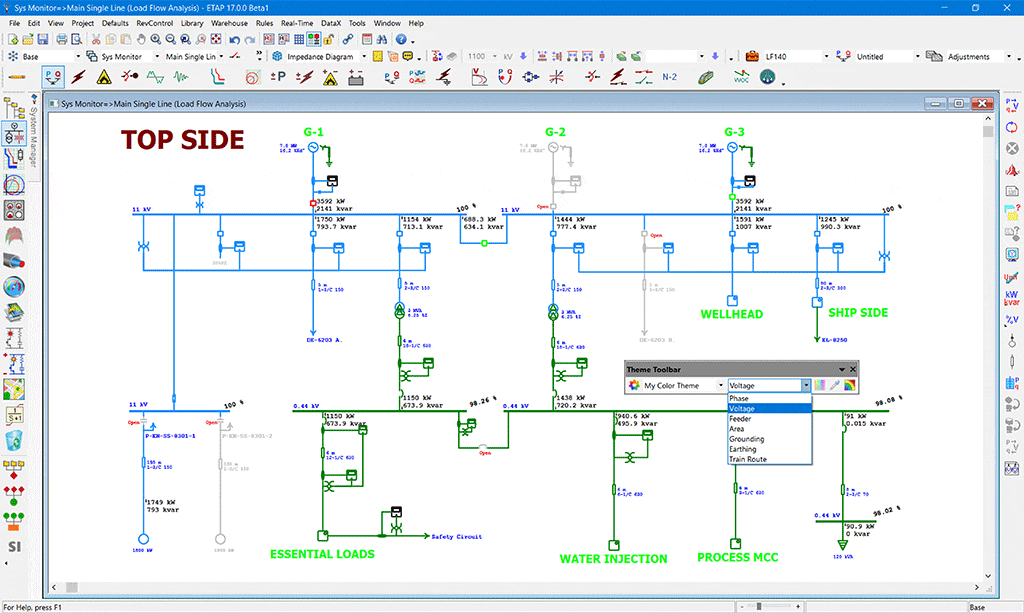
Task: Close the Theme Toolbar panel
Action: coord(854,369)
